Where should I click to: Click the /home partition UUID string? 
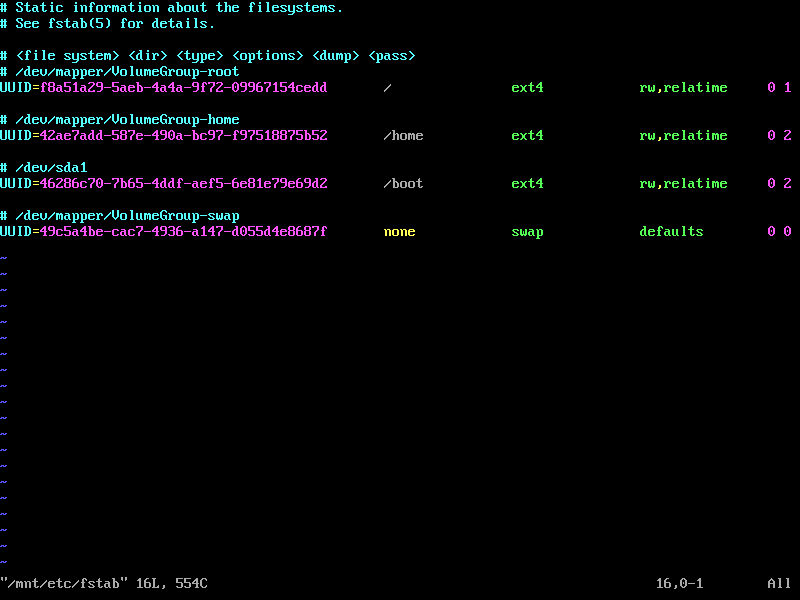point(183,135)
